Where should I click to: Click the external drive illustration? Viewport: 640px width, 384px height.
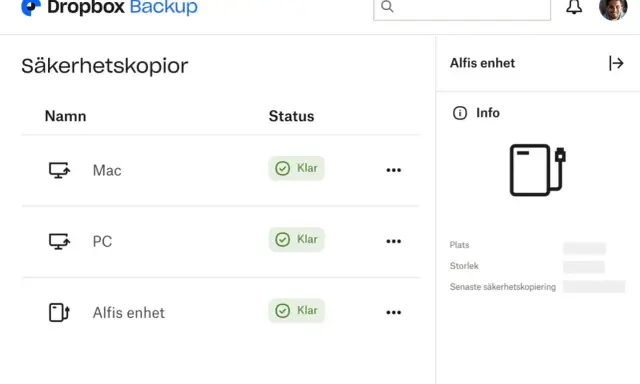538,170
